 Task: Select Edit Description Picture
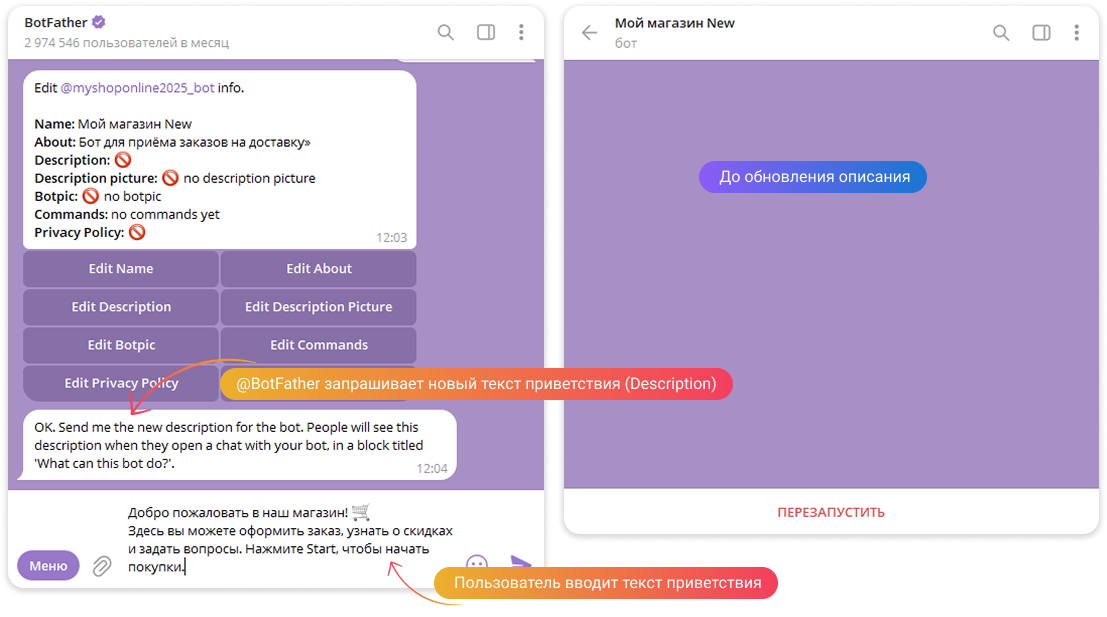point(318,307)
